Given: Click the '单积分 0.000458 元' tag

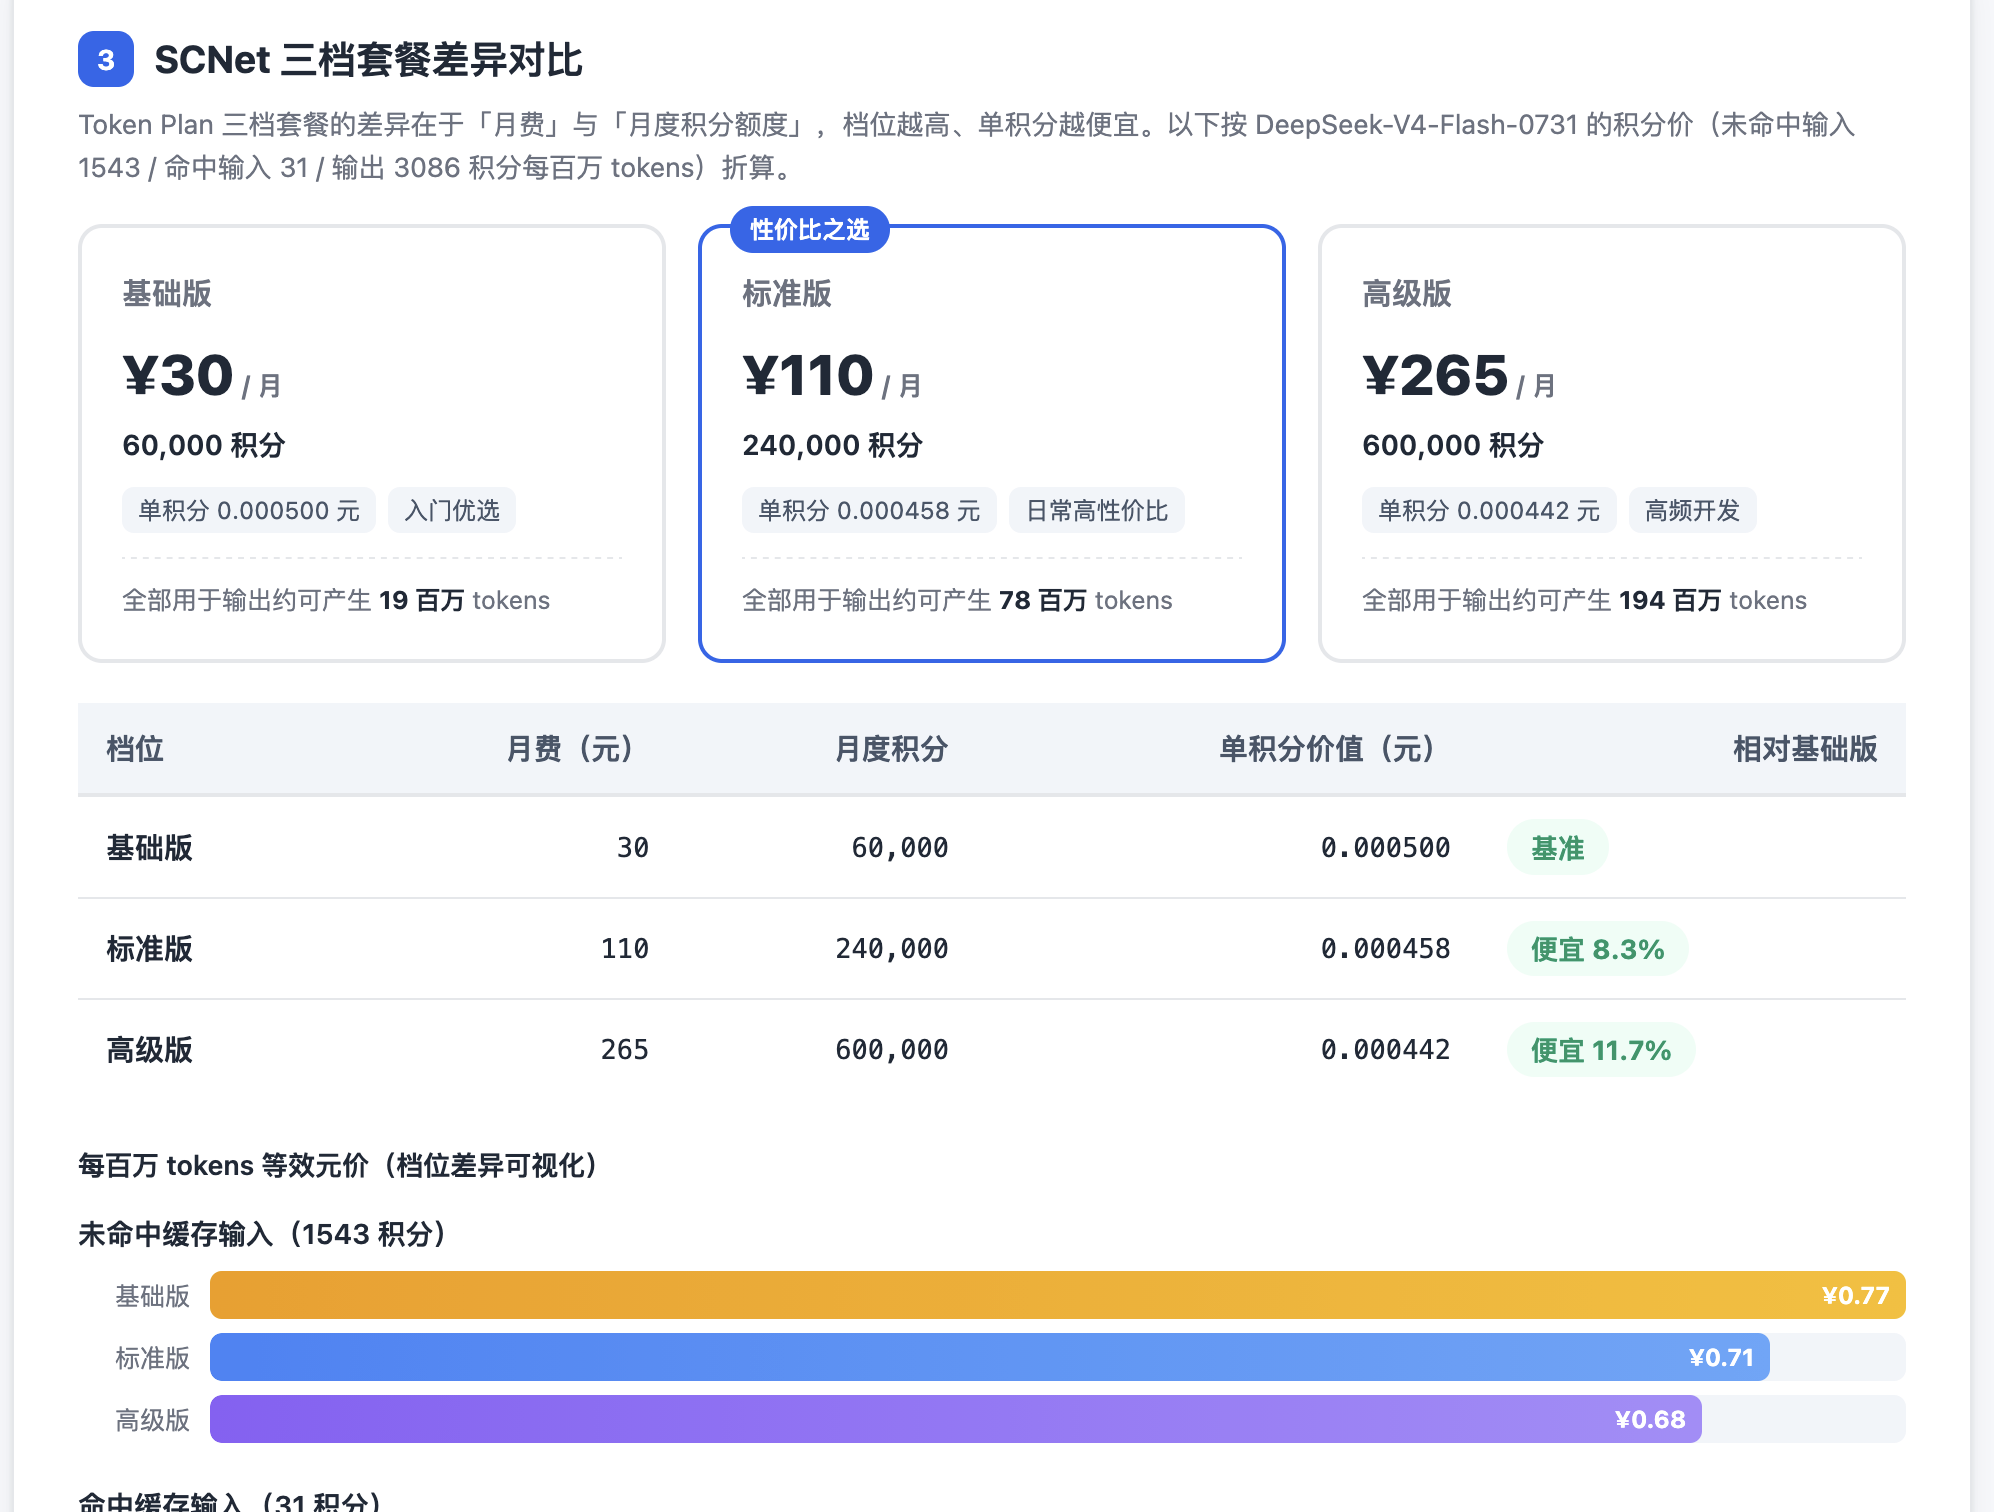Looking at the screenshot, I should point(869,511).
